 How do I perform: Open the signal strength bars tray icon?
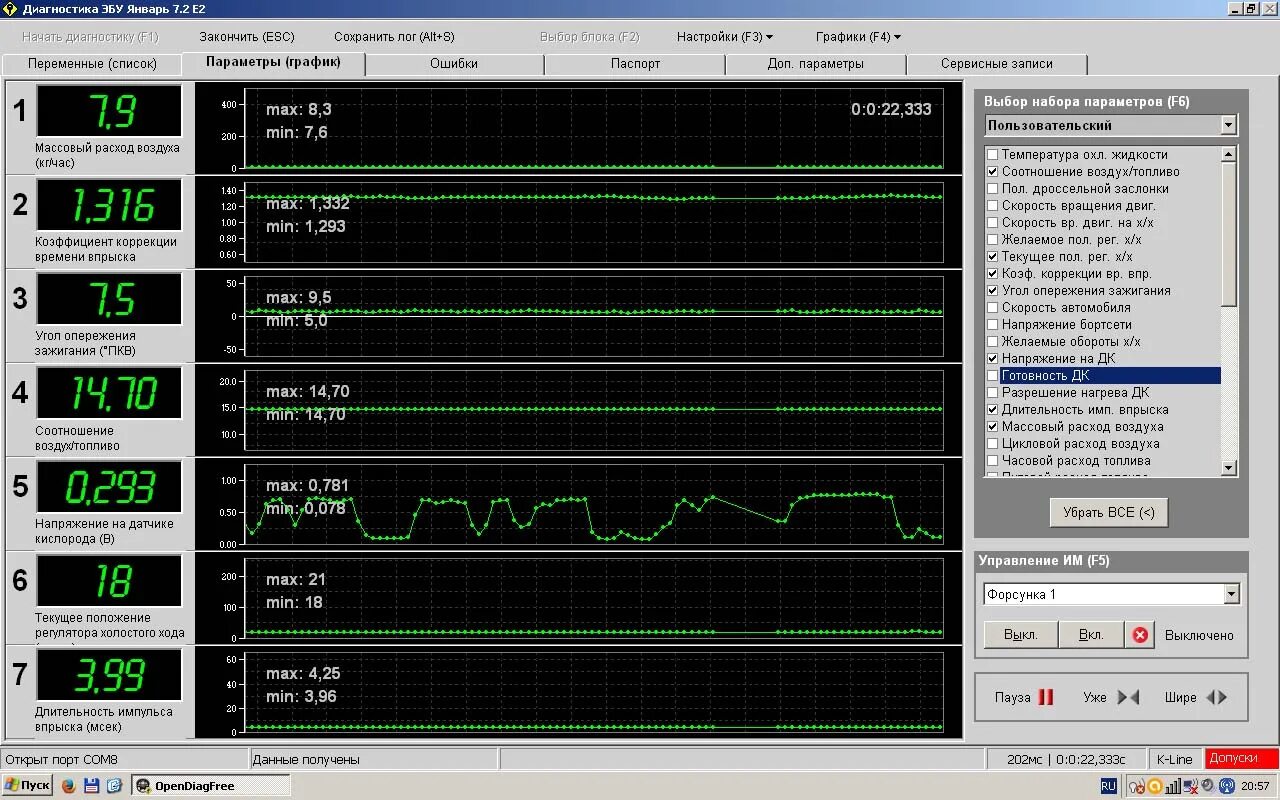[1173, 786]
